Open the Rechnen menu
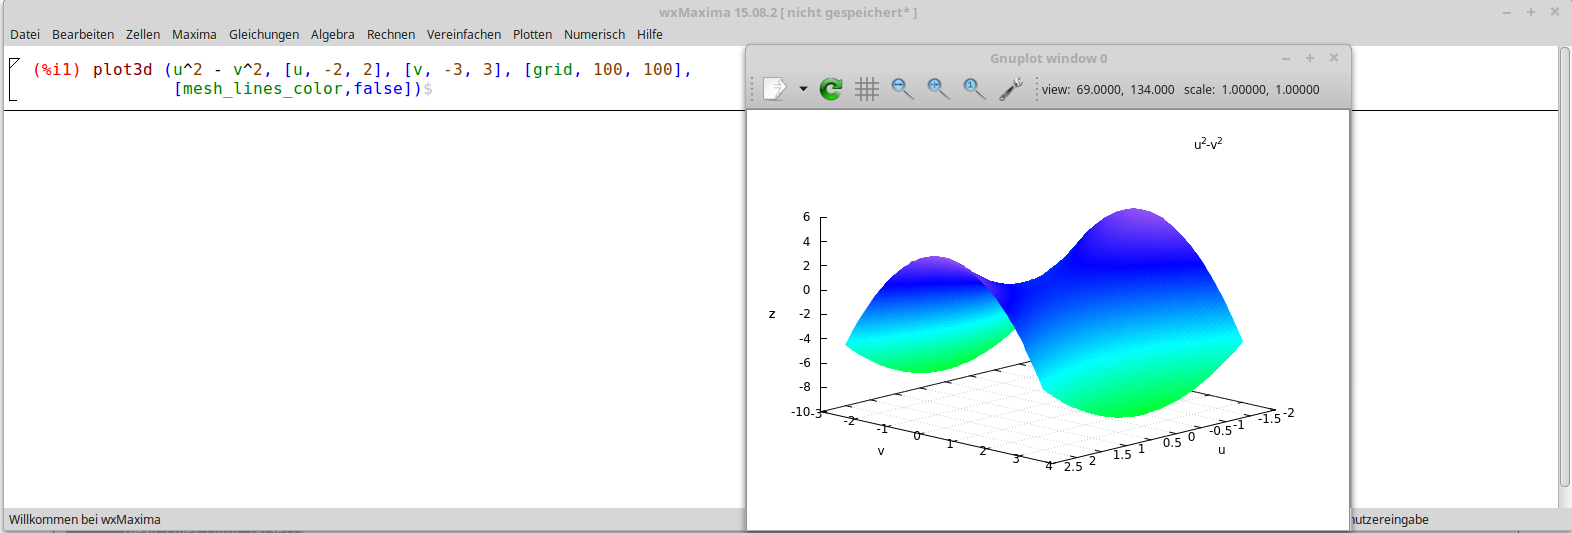 [x=391, y=34]
